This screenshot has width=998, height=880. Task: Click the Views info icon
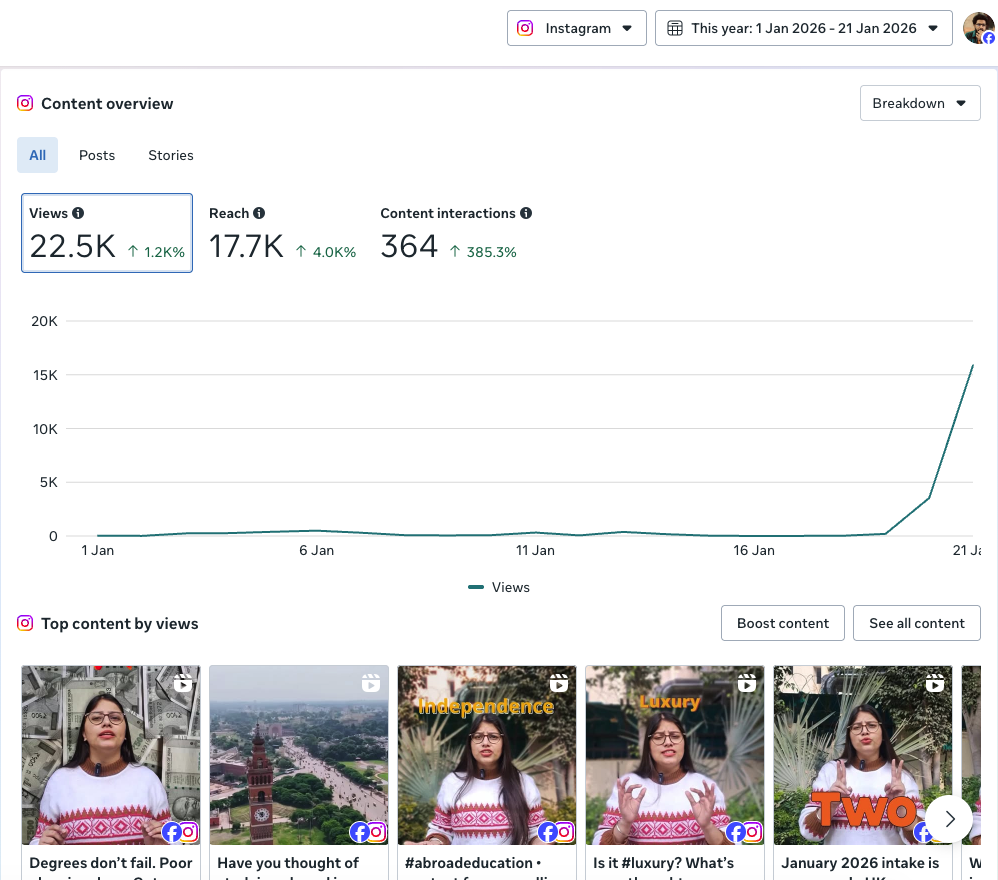(78, 213)
